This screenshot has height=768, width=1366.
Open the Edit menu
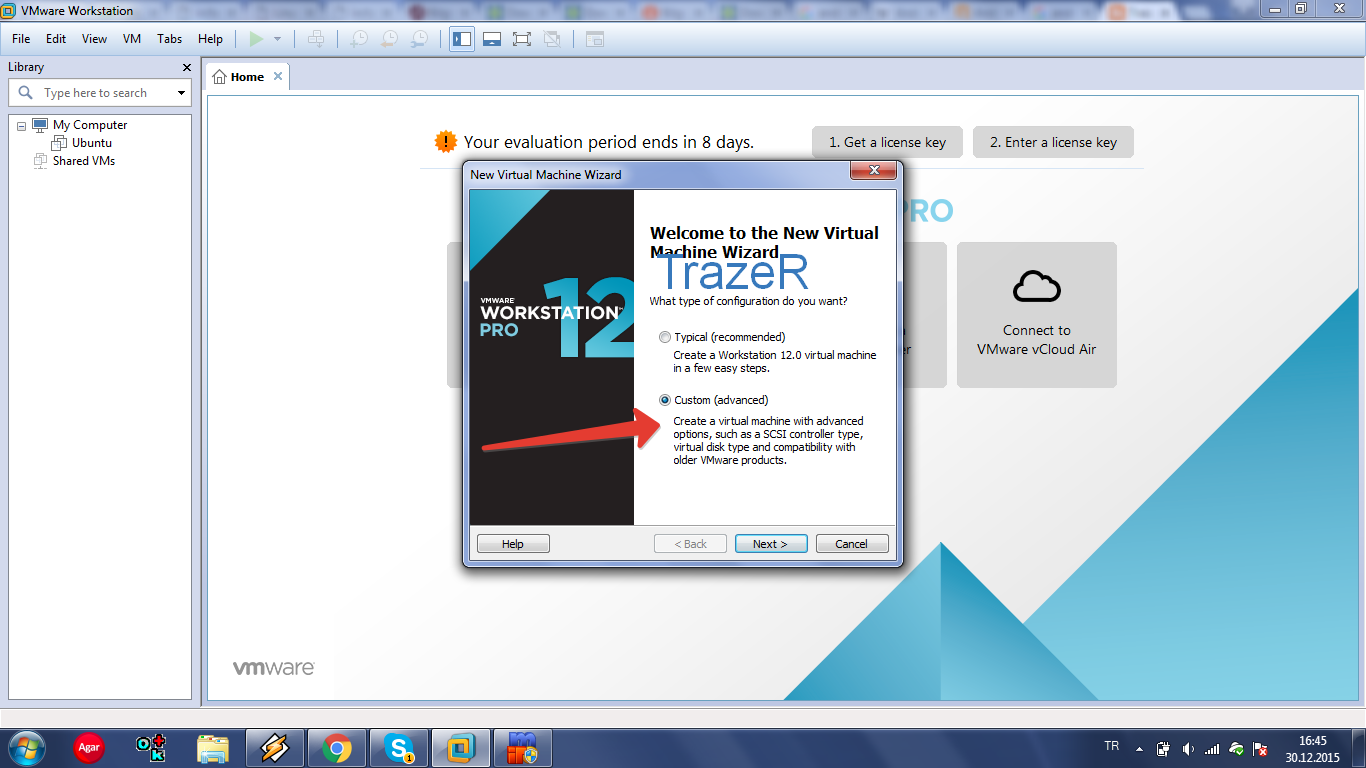[56, 39]
